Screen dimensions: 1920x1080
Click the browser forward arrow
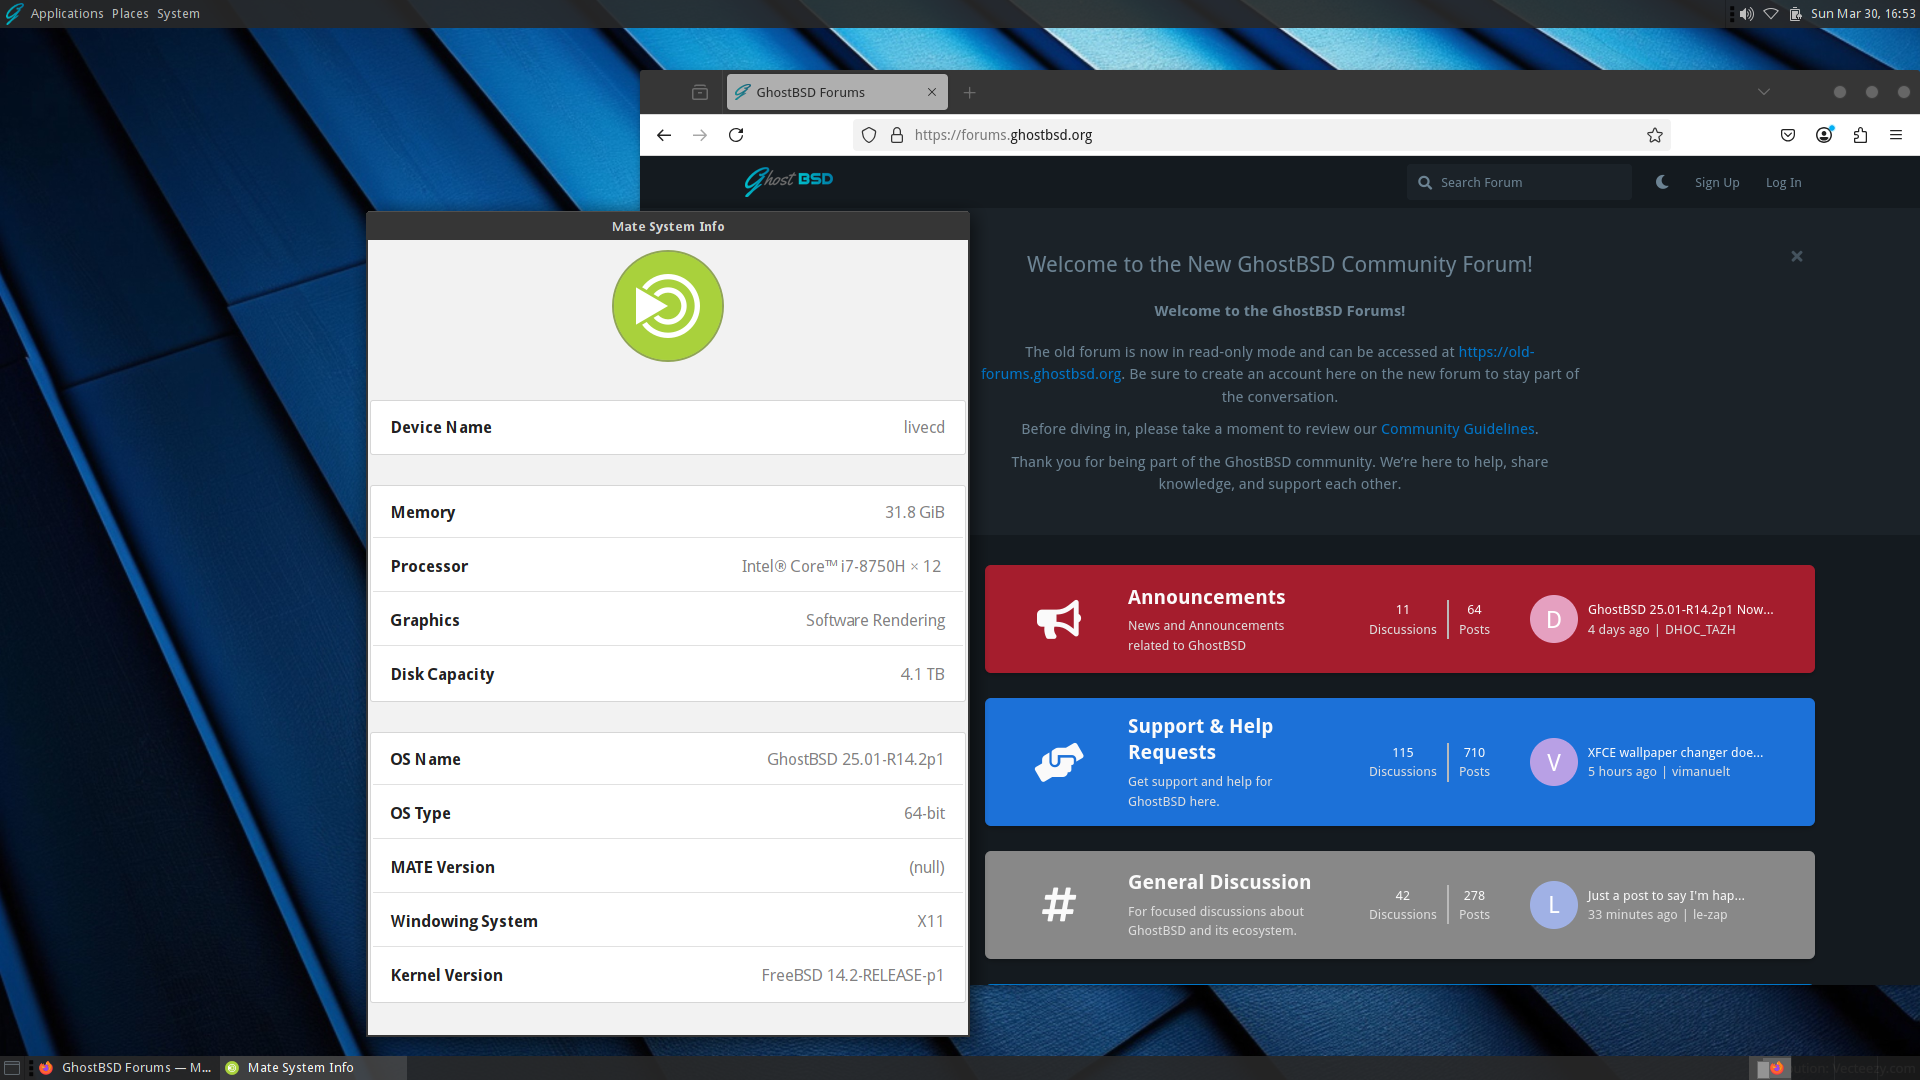point(700,135)
